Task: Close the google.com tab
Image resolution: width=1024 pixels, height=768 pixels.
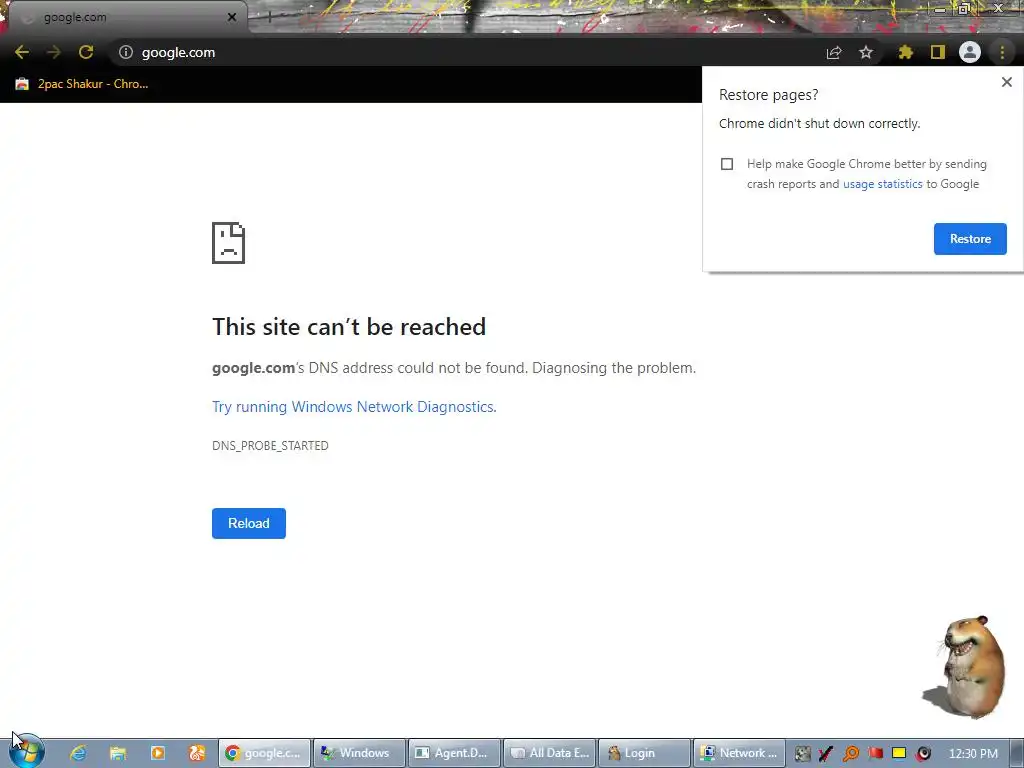Action: [232, 17]
